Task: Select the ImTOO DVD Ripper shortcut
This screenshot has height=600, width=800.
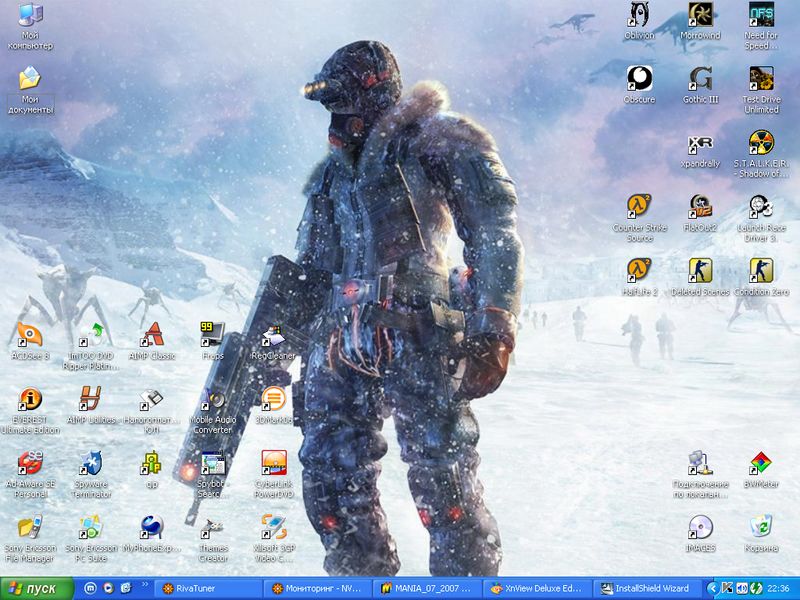Action: 91,335
